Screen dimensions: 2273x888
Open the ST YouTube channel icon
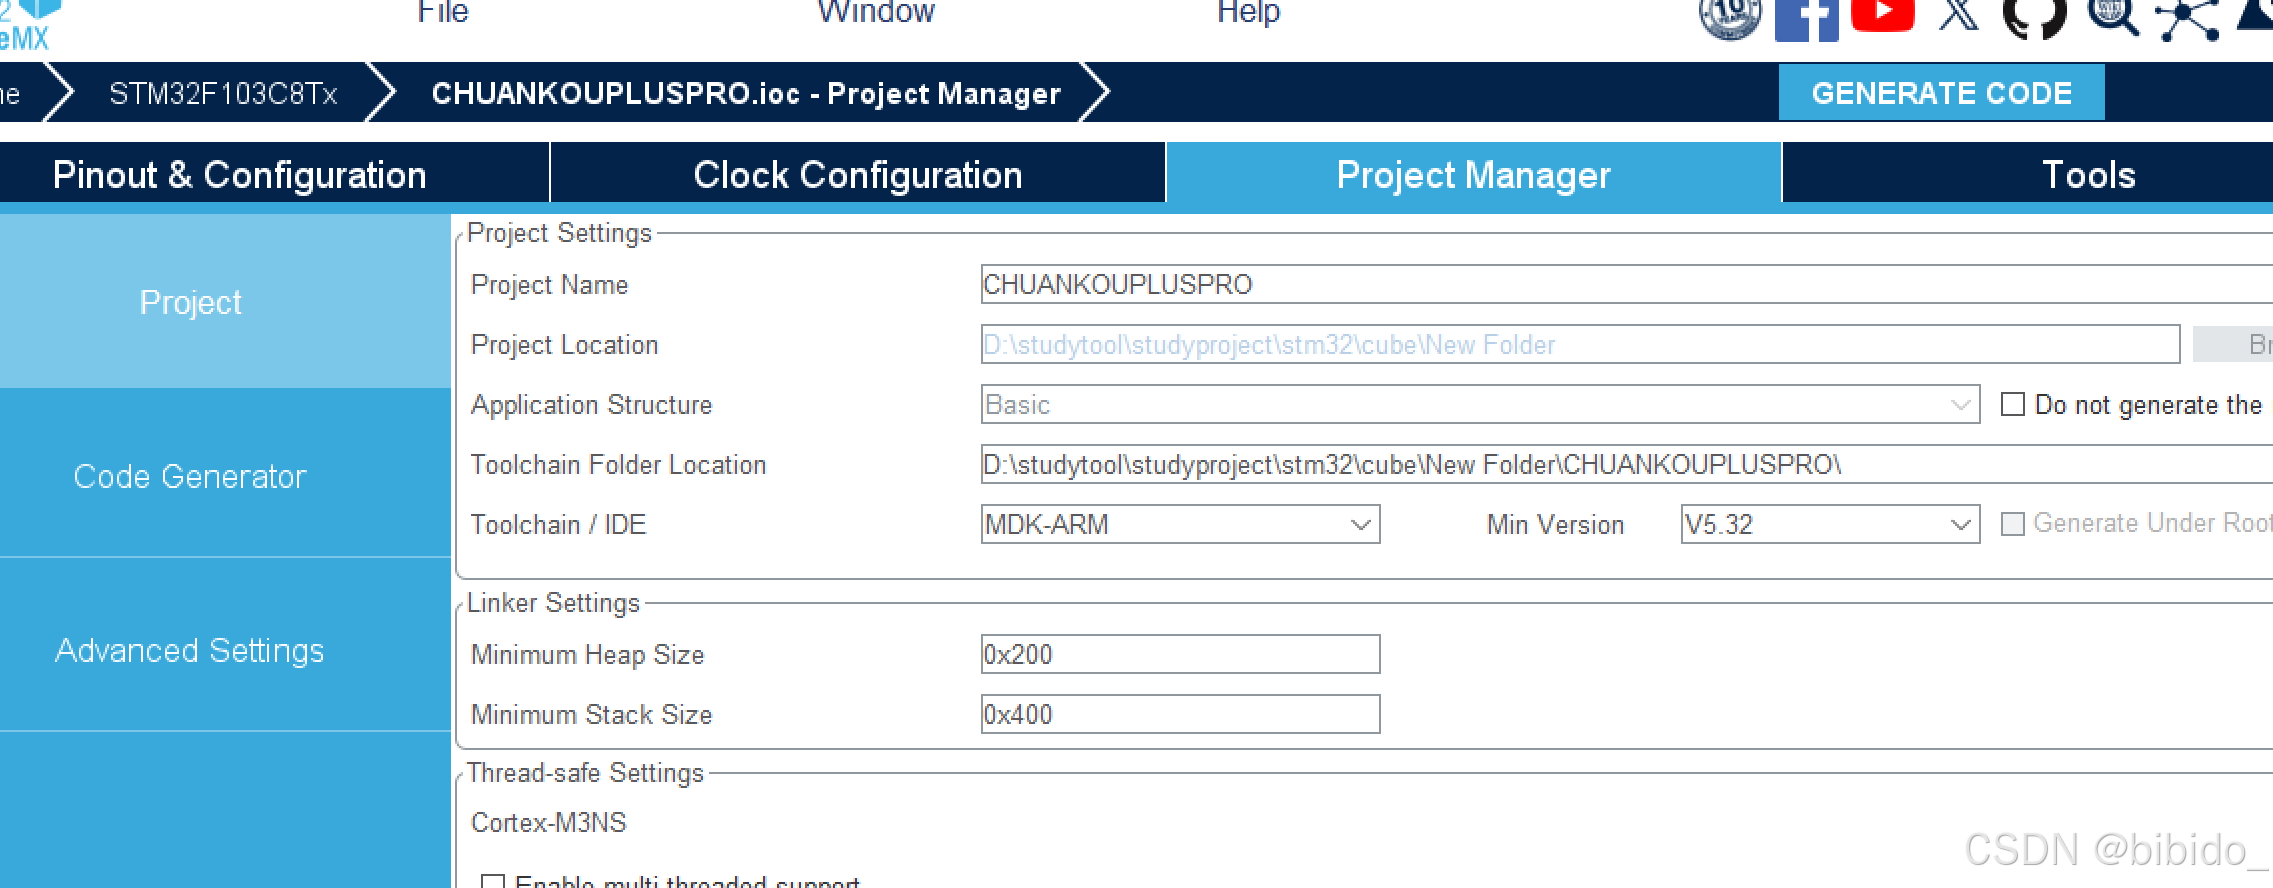(1883, 15)
